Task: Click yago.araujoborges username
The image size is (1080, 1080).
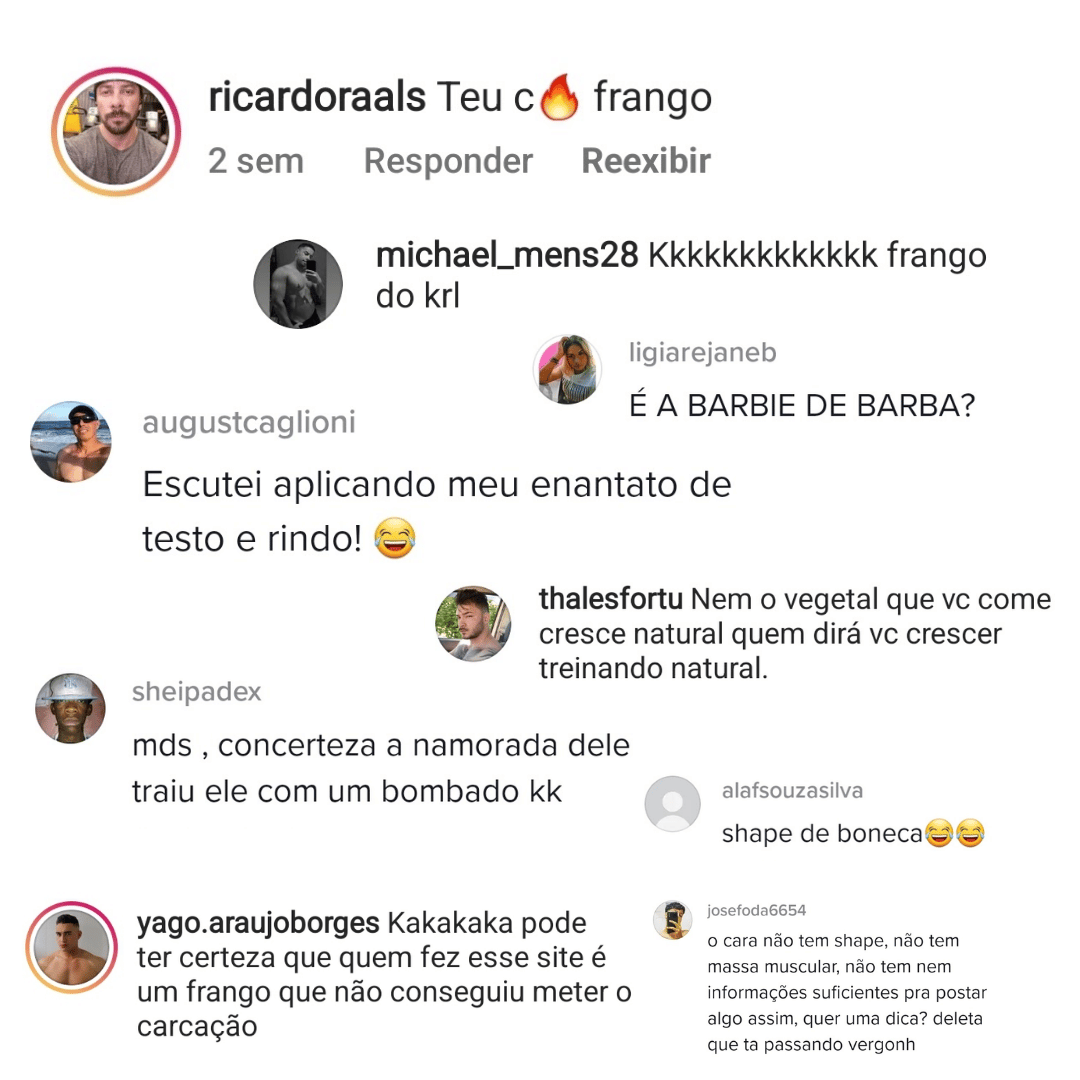Action: (258, 923)
